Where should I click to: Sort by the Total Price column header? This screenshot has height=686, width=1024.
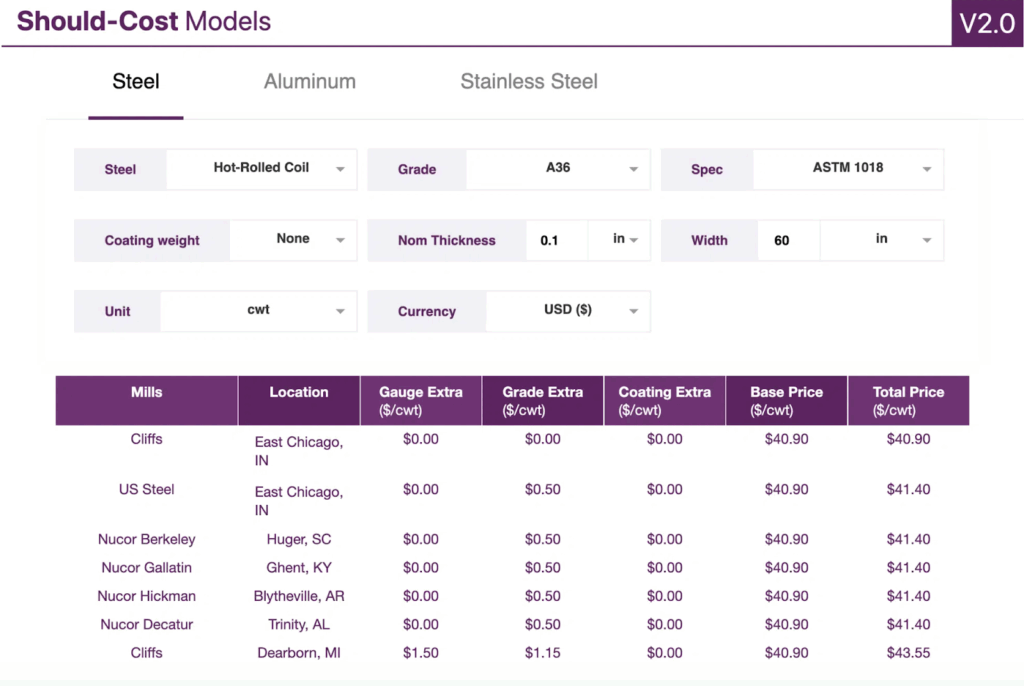click(907, 400)
